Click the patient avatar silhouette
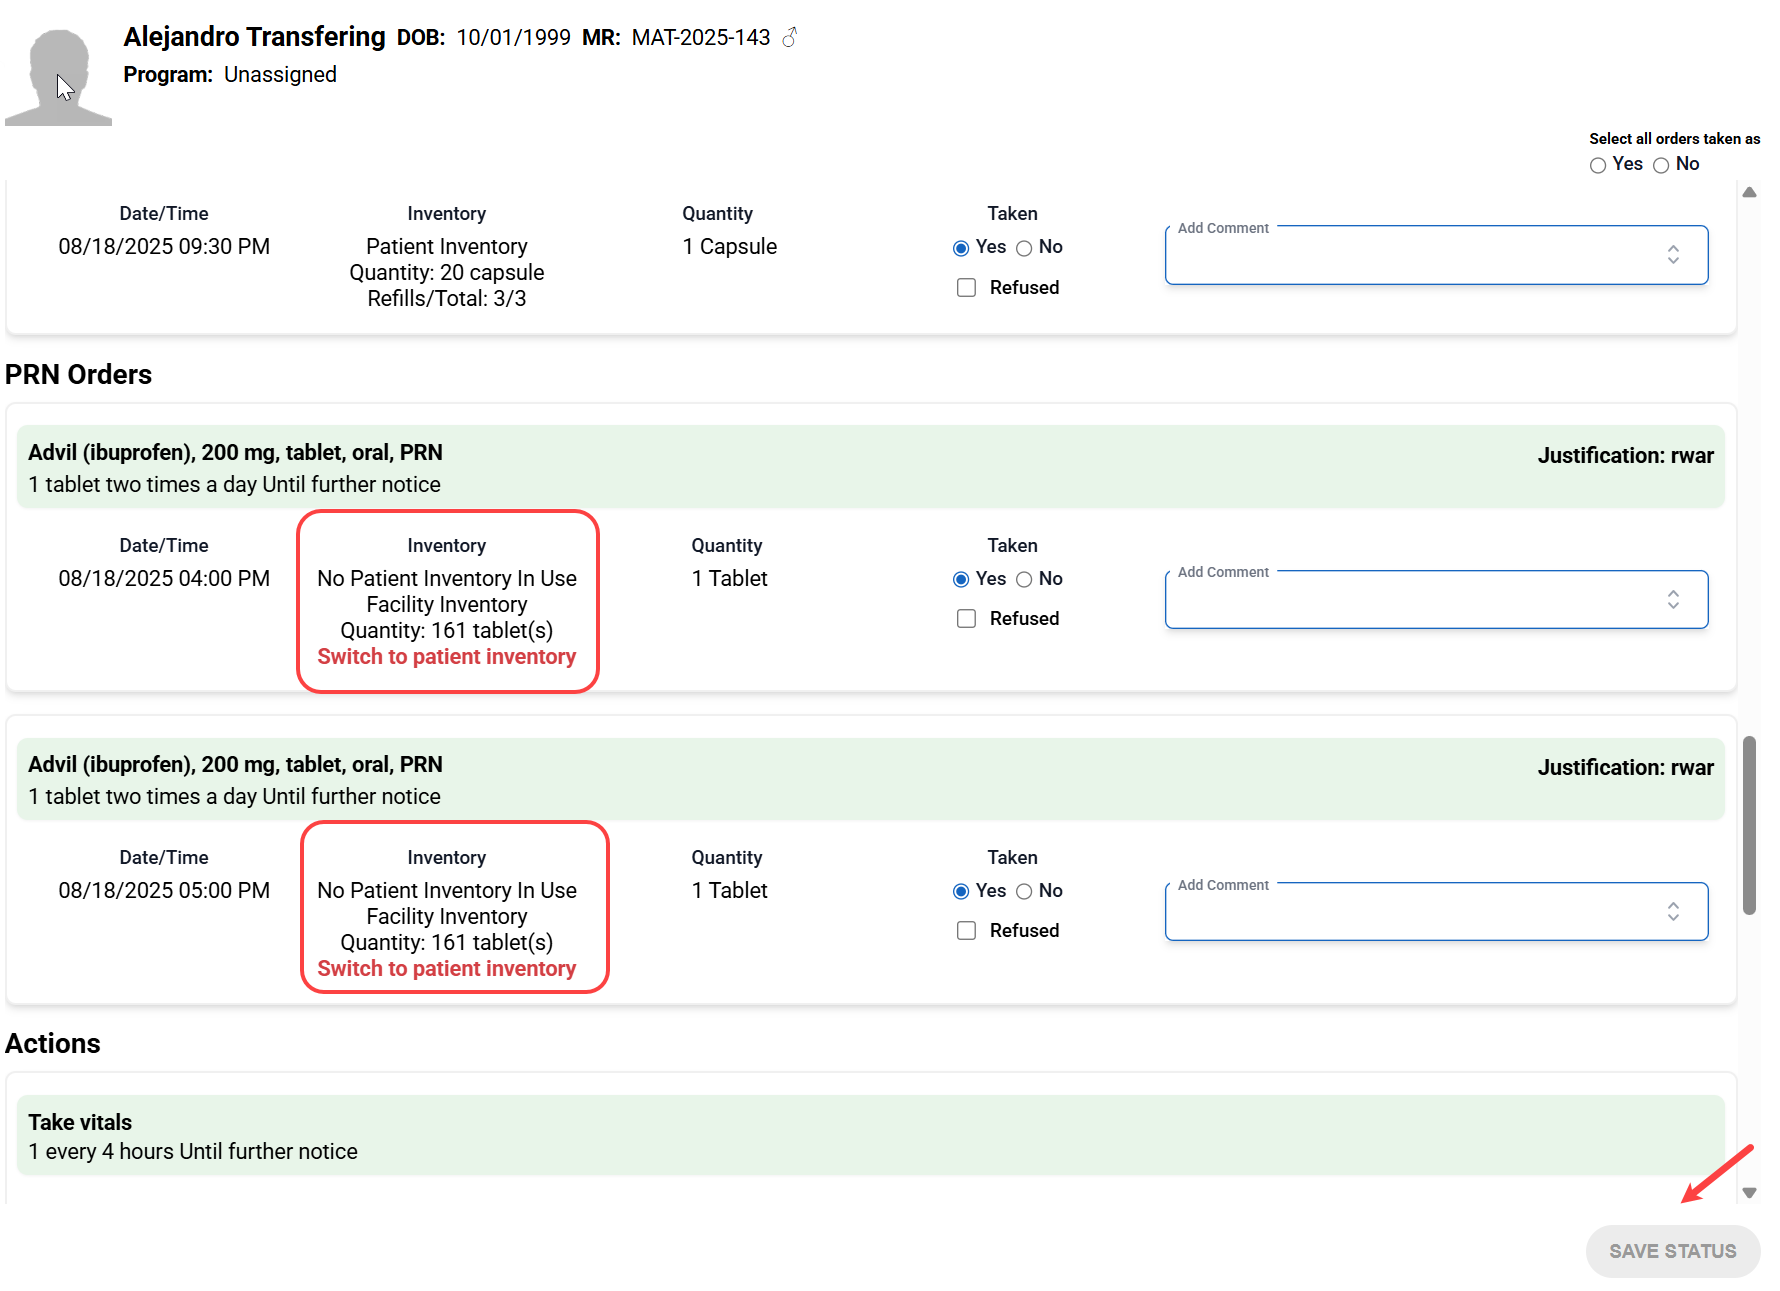The width and height of the screenshot is (1780, 1291). (58, 77)
